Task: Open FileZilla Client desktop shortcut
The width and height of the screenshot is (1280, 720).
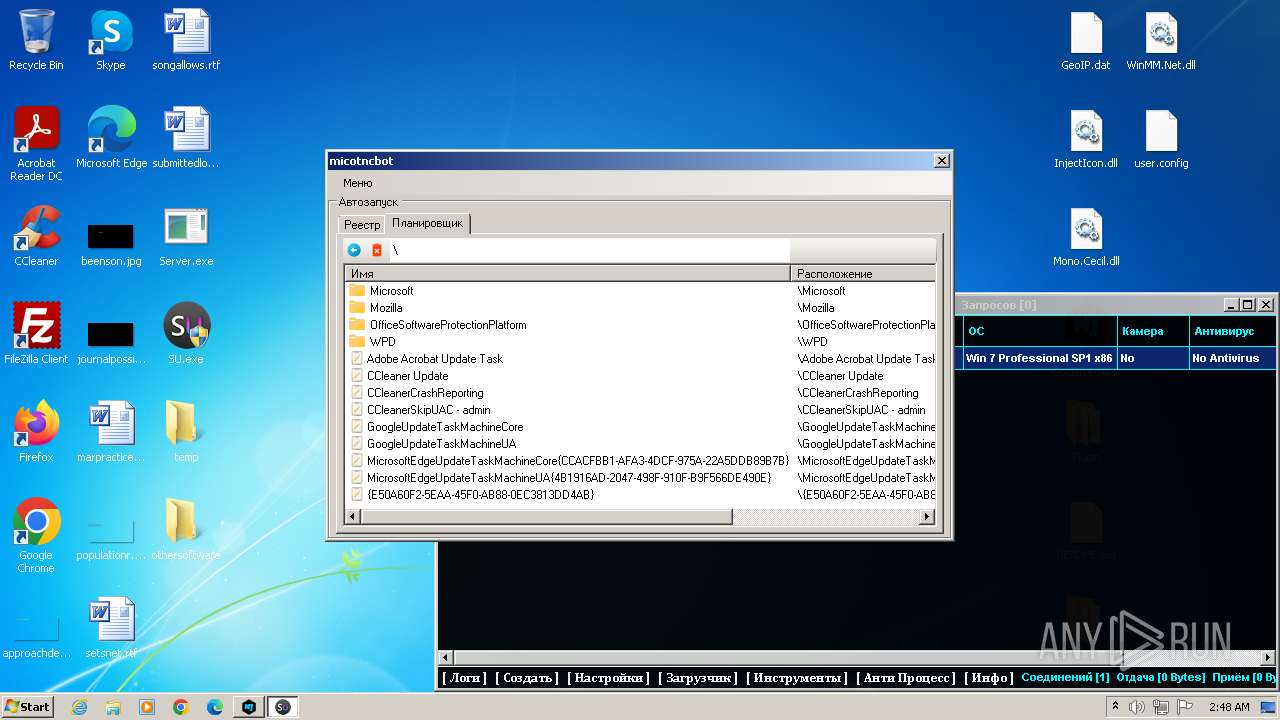Action: pyautogui.click(x=36, y=334)
